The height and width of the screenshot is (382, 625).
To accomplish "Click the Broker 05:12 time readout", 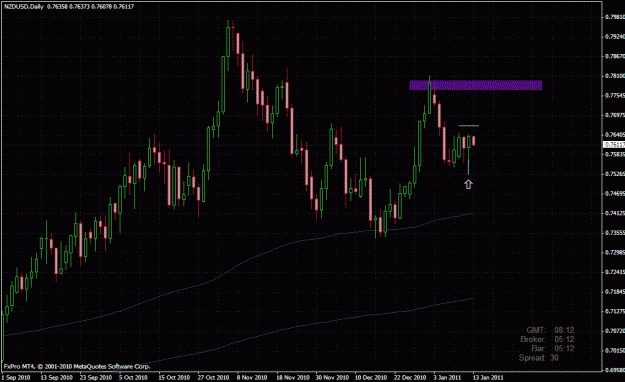I will click(547, 339).
